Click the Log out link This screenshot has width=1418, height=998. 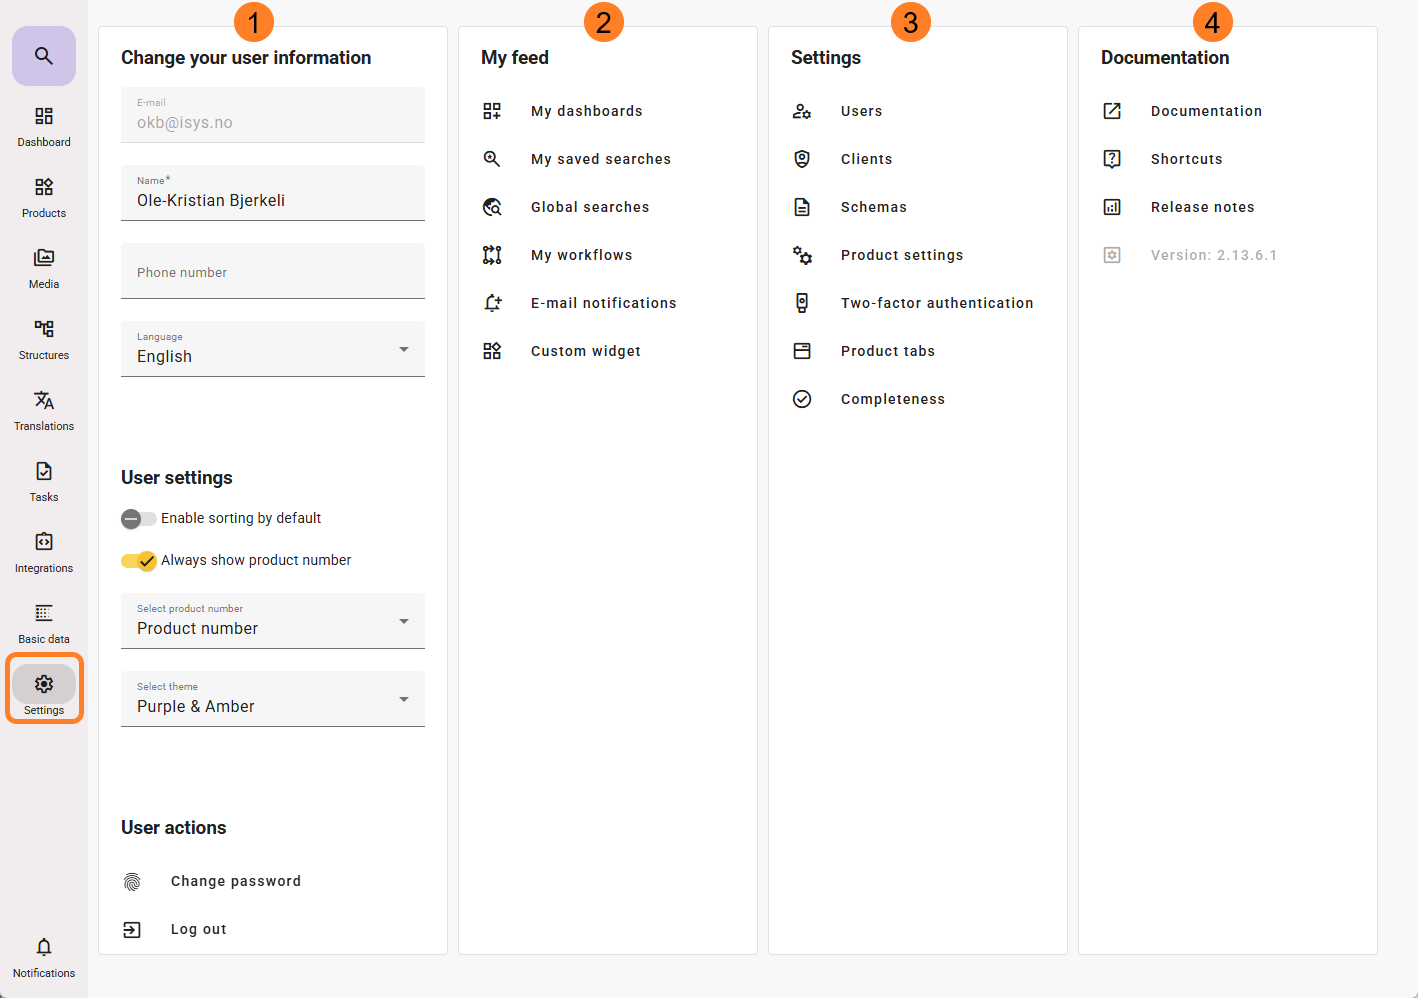point(198,929)
